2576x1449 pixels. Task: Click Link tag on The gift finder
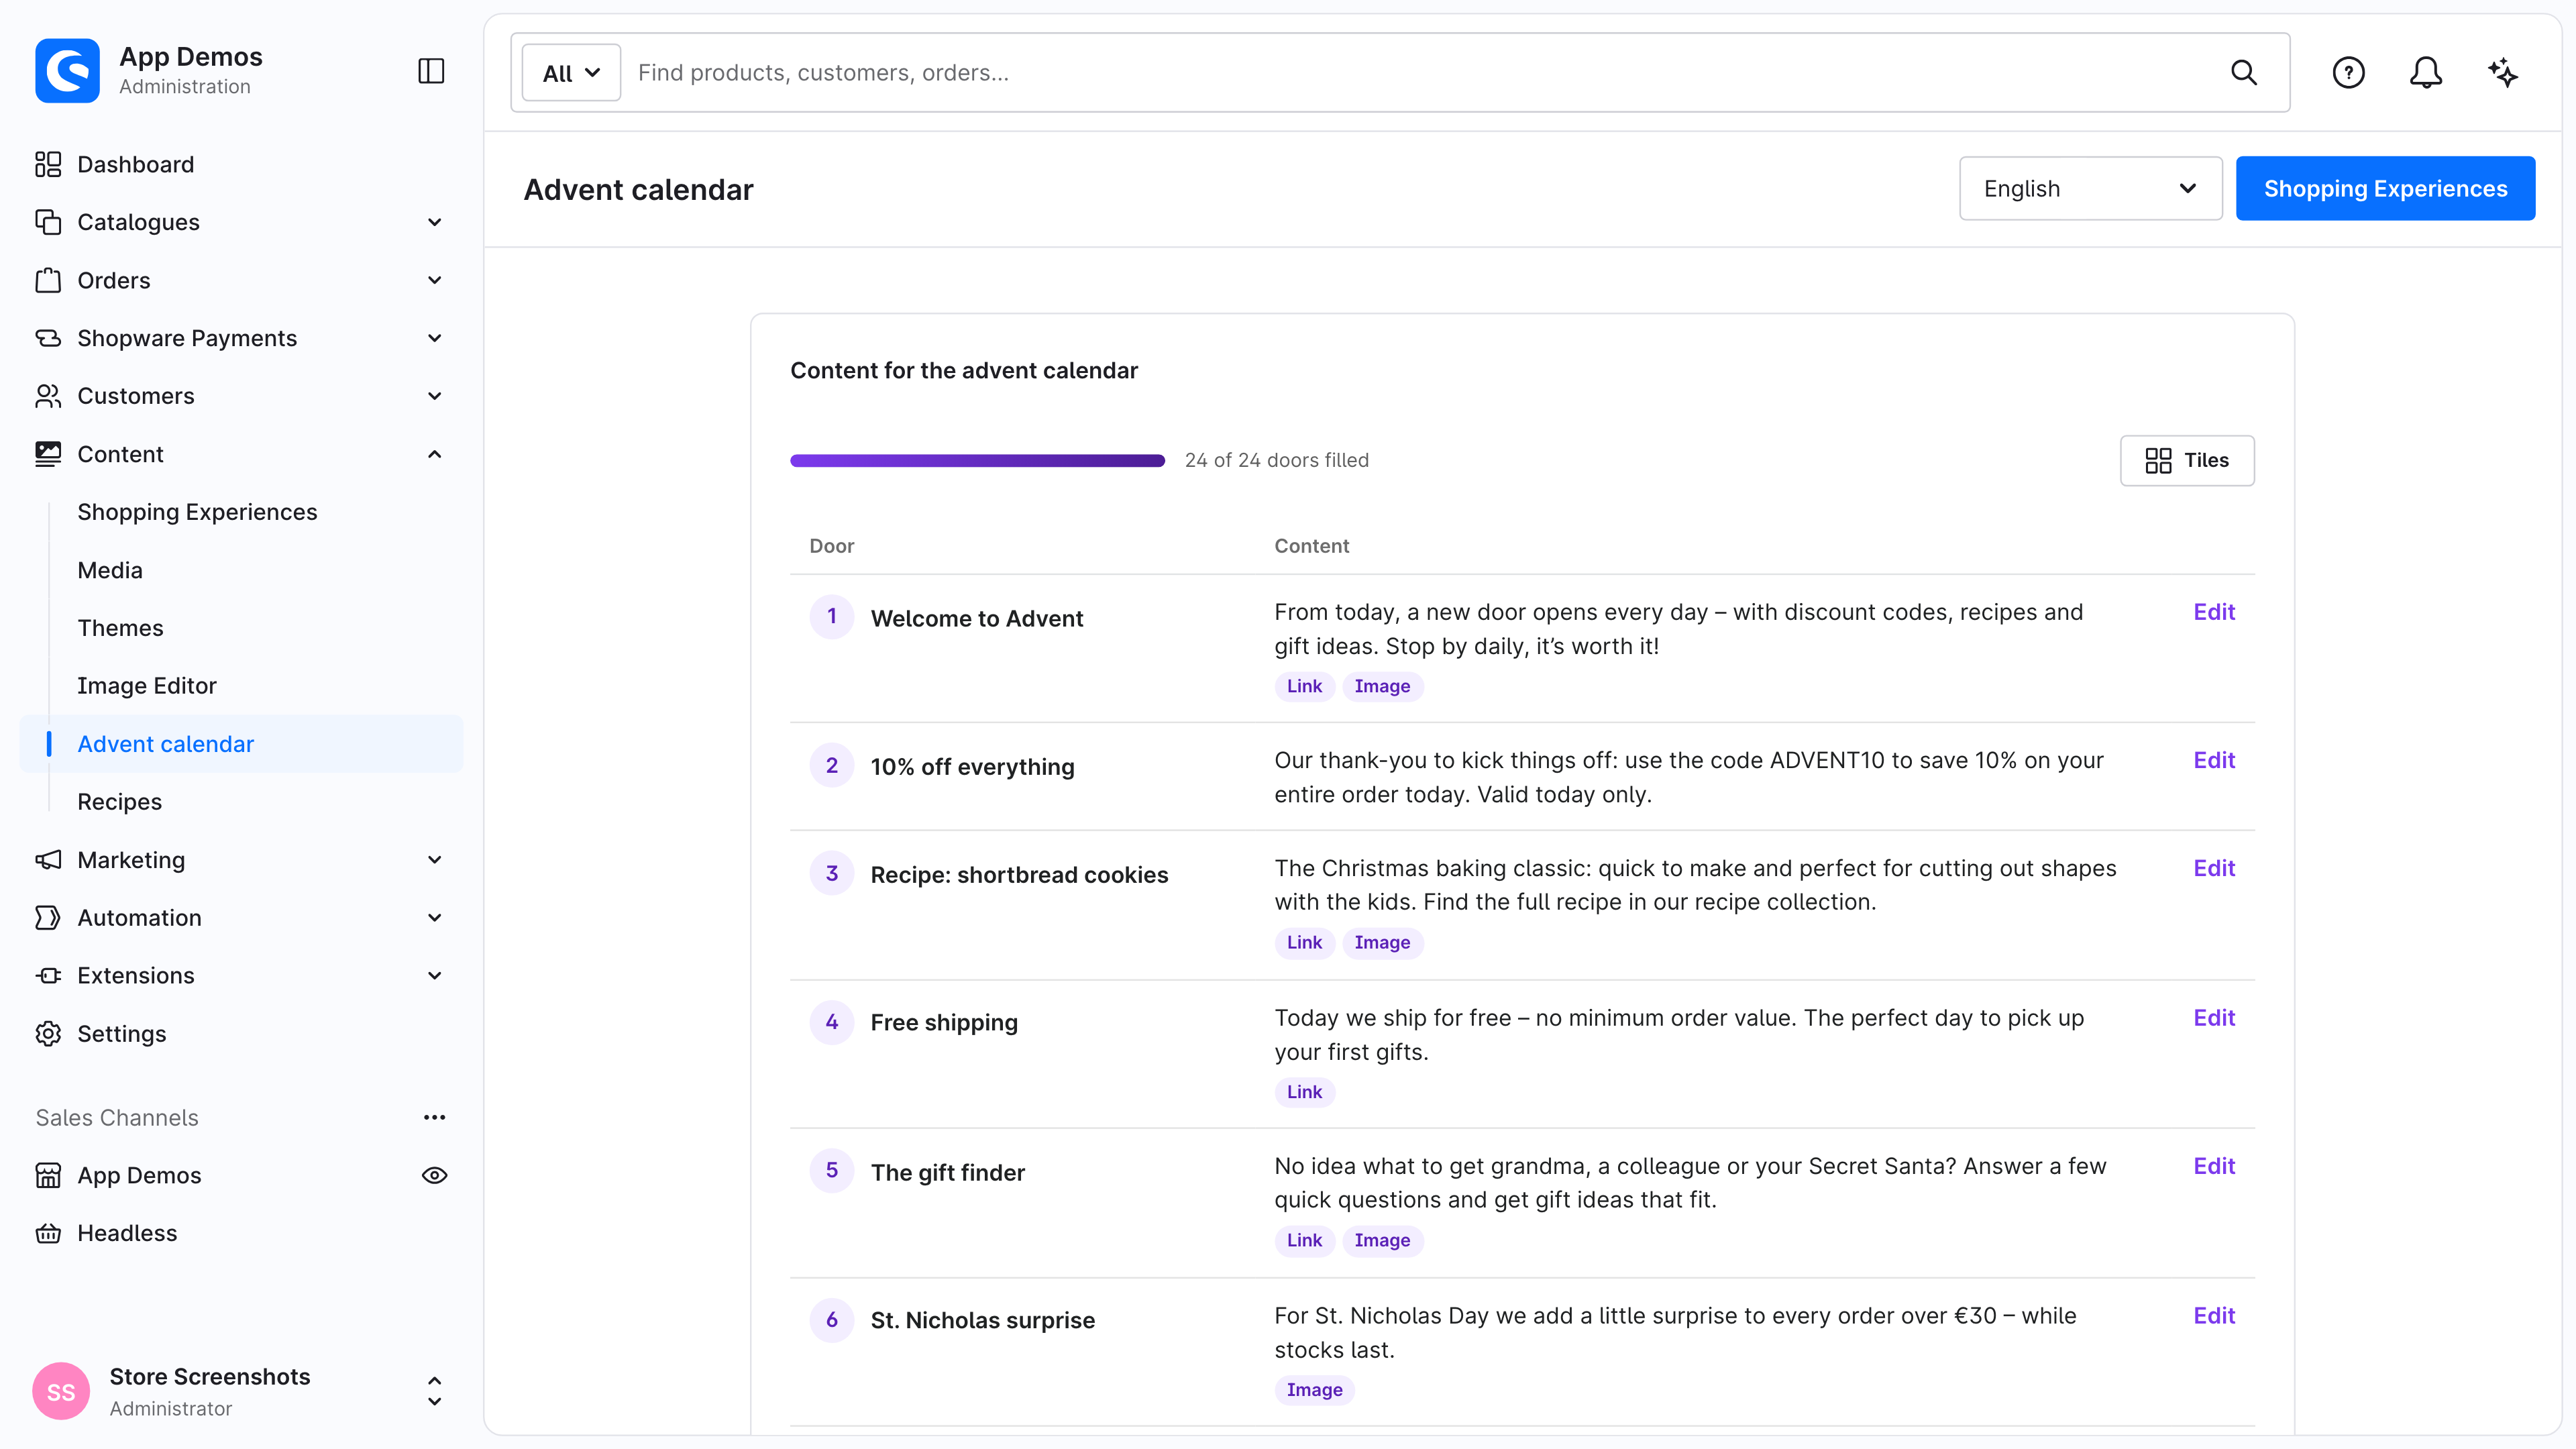(1304, 1240)
